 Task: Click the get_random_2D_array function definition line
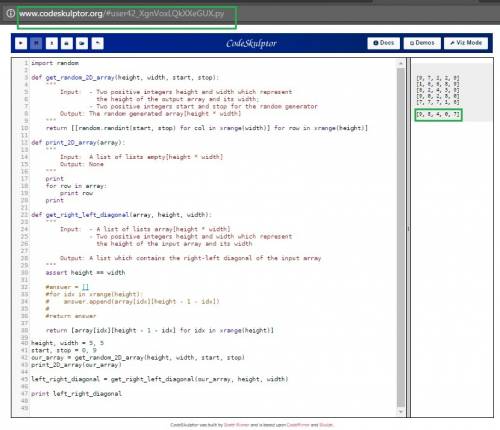[x=125, y=78]
